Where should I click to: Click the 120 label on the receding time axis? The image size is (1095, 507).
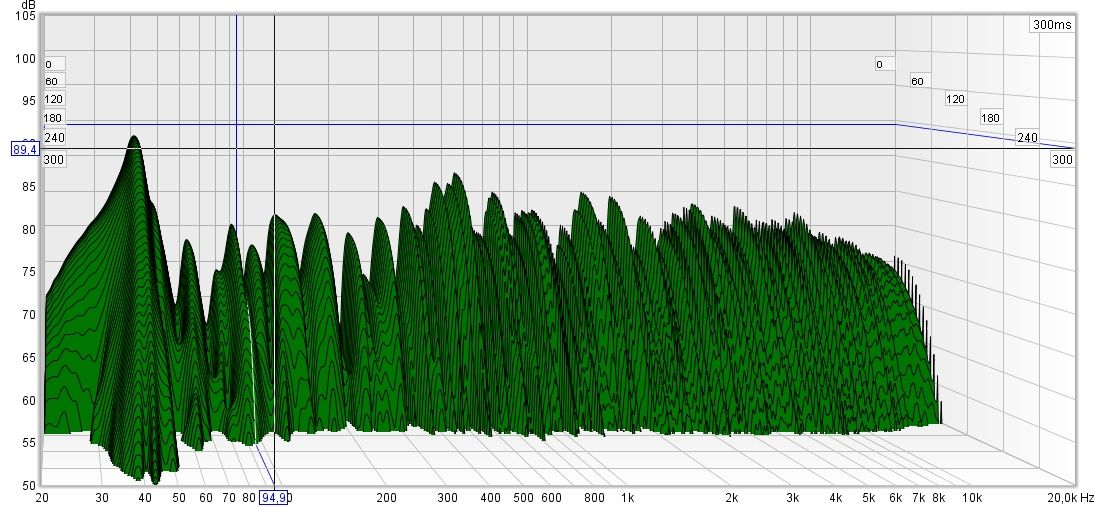[x=955, y=99]
